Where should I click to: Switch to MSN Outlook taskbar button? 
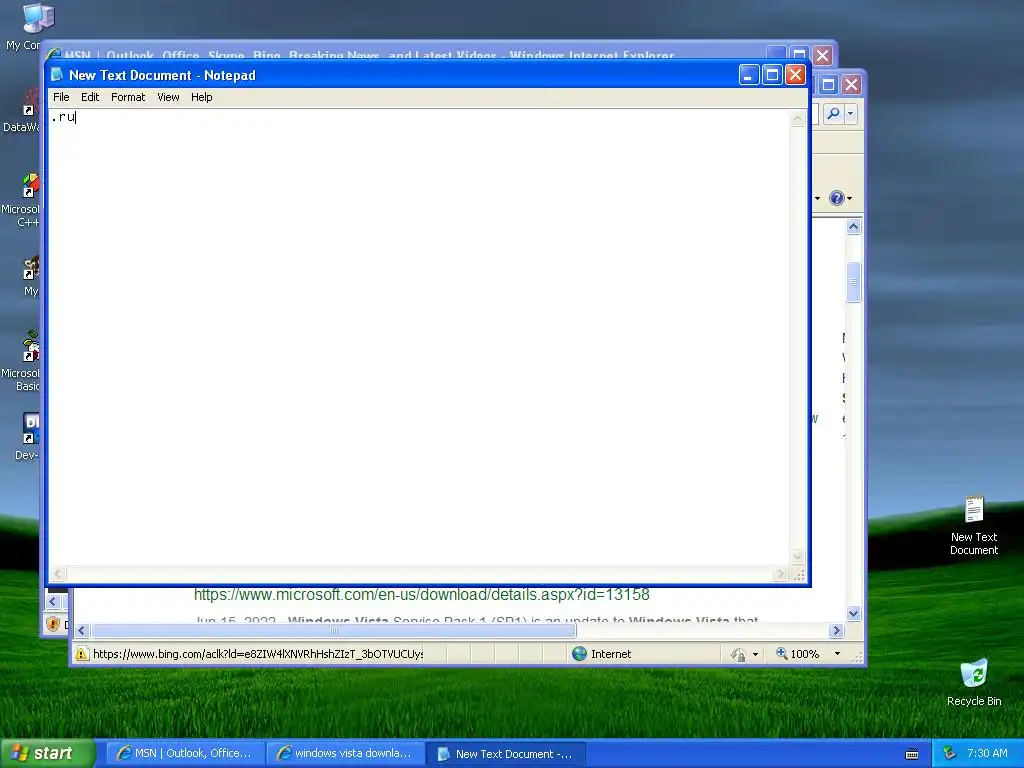point(185,754)
